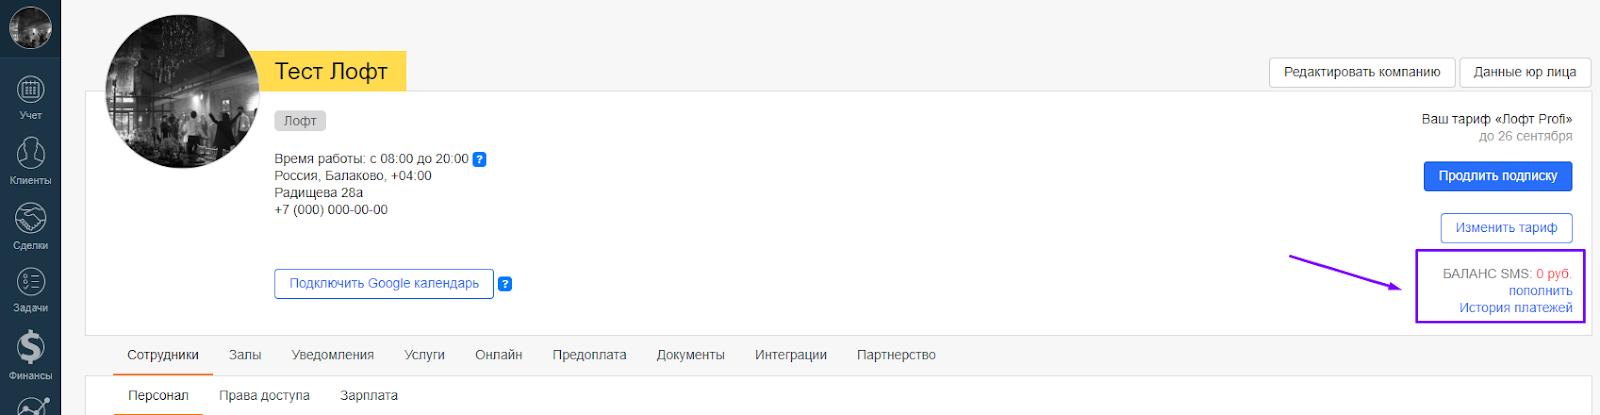Click the round company logo photo
This screenshot has width=1600, height=415.
coord(182,92)
